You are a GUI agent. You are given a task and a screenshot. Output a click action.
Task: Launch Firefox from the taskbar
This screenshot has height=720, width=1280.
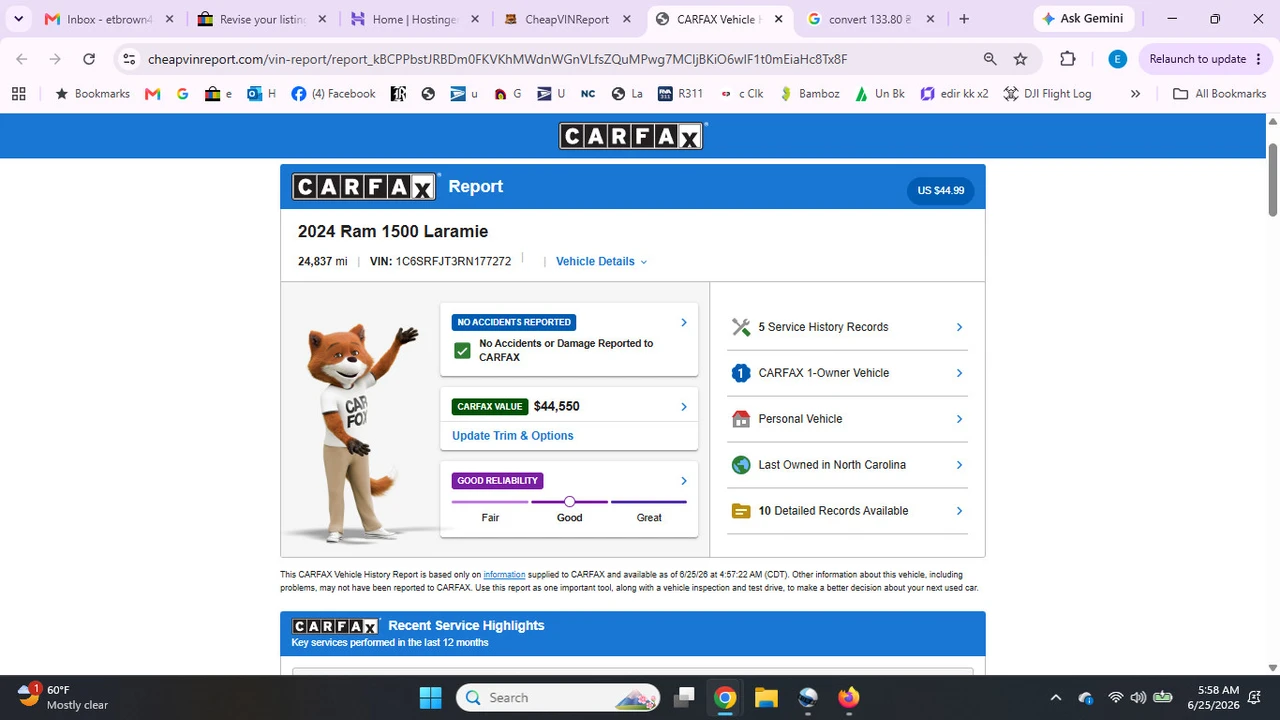coord(848,697)
